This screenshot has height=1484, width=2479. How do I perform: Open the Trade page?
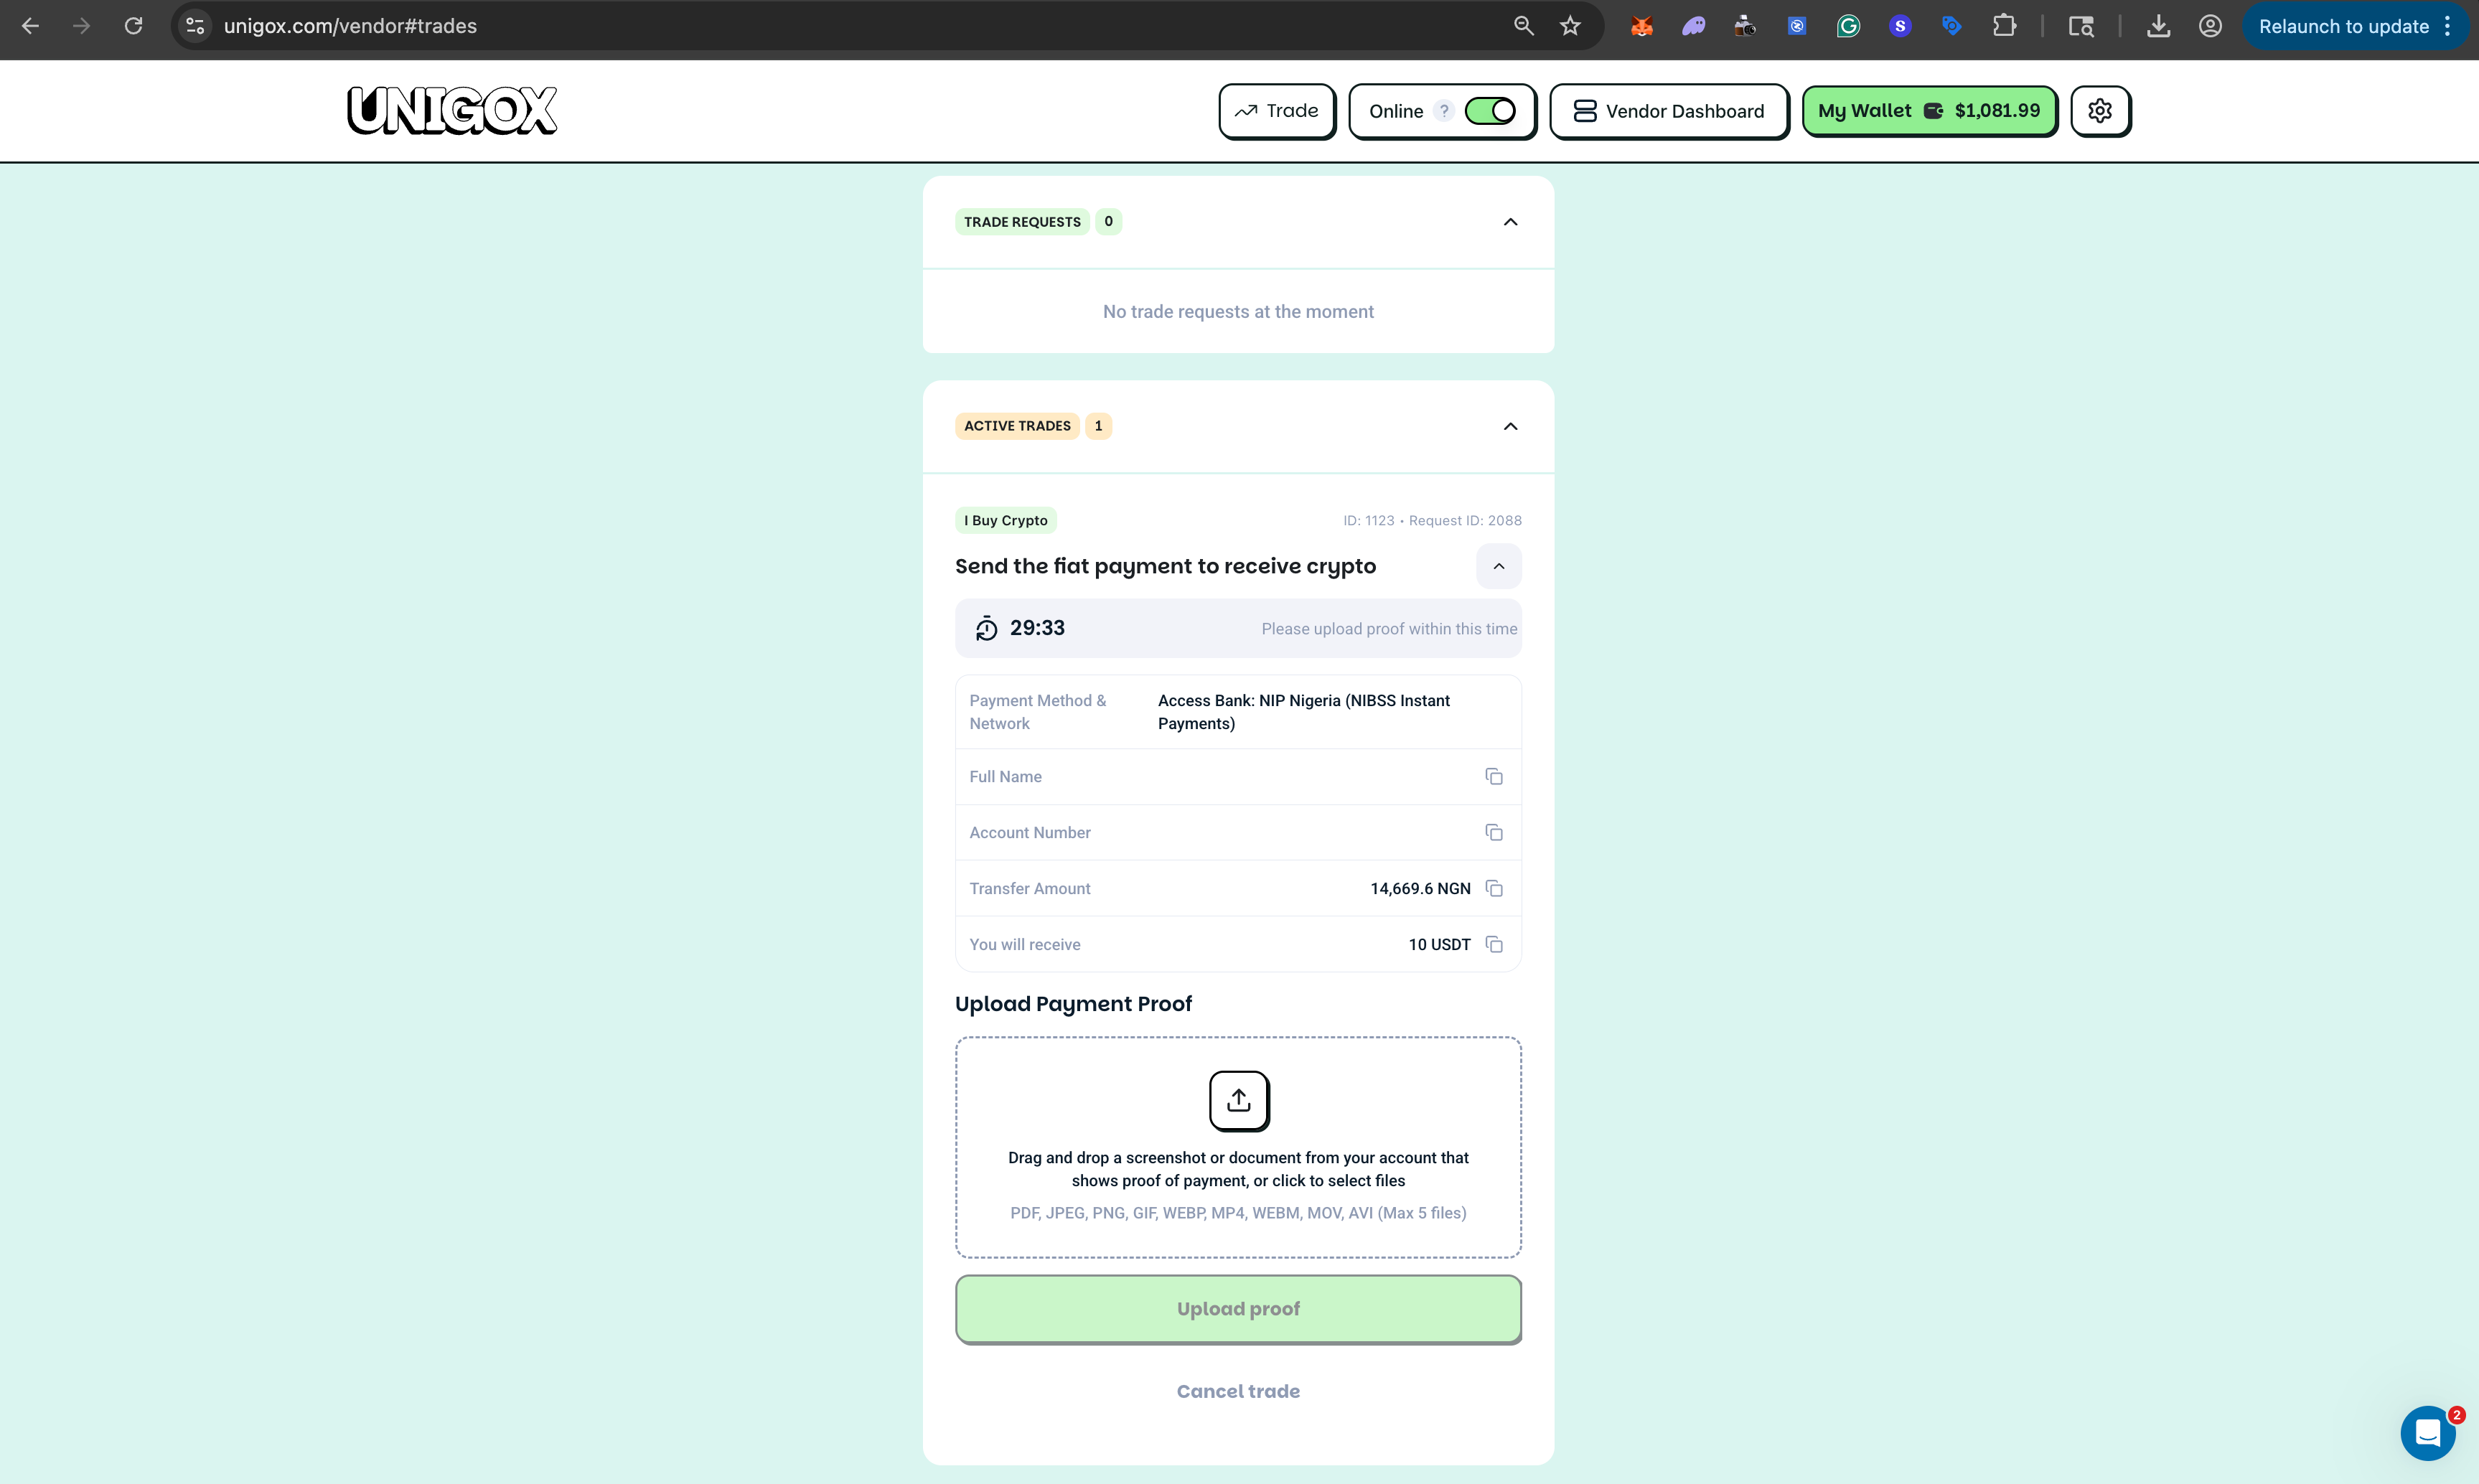[x=1277, y=111]
